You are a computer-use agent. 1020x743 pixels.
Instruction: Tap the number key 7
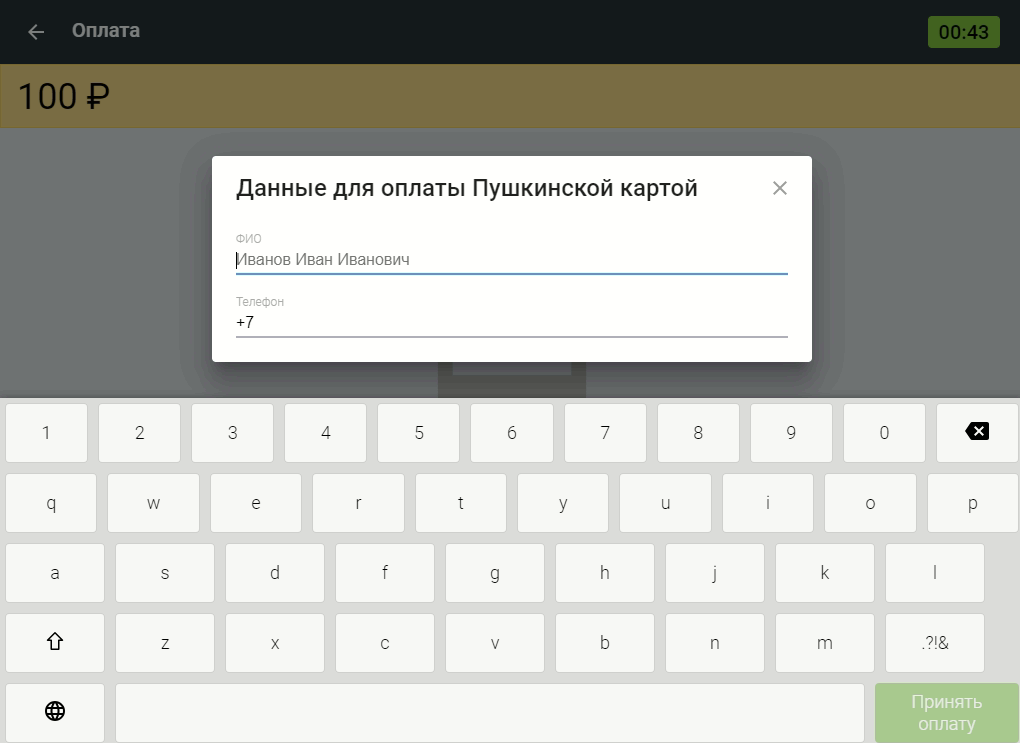point(605,433)
